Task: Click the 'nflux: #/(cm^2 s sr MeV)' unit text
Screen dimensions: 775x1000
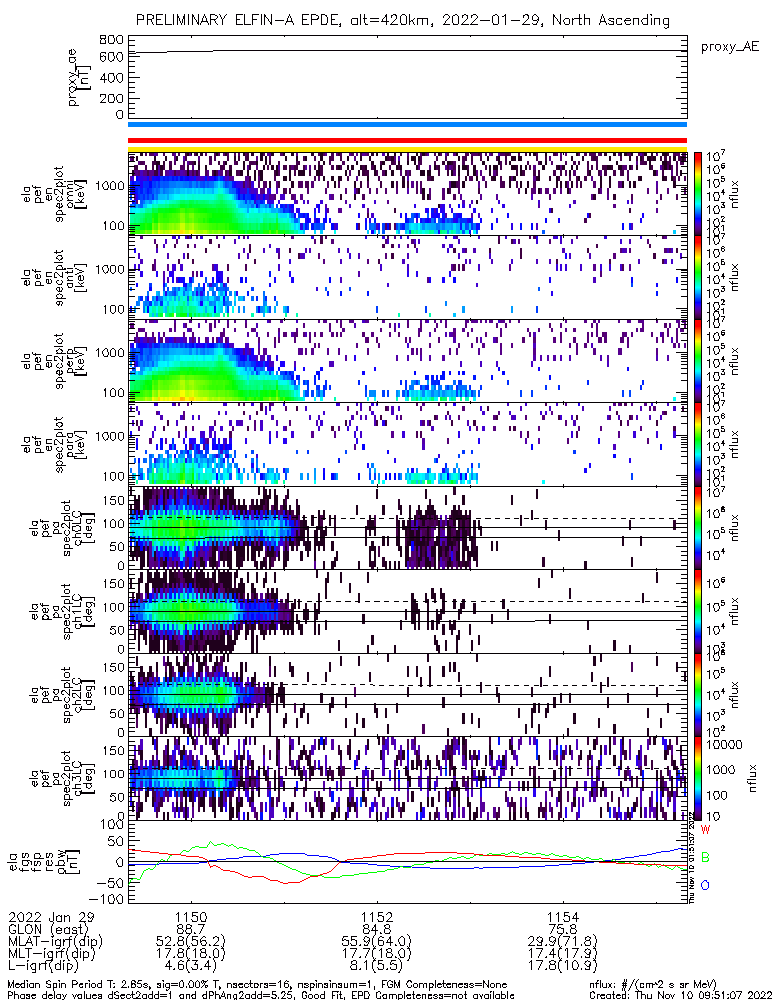Action: tap(653, 985)
